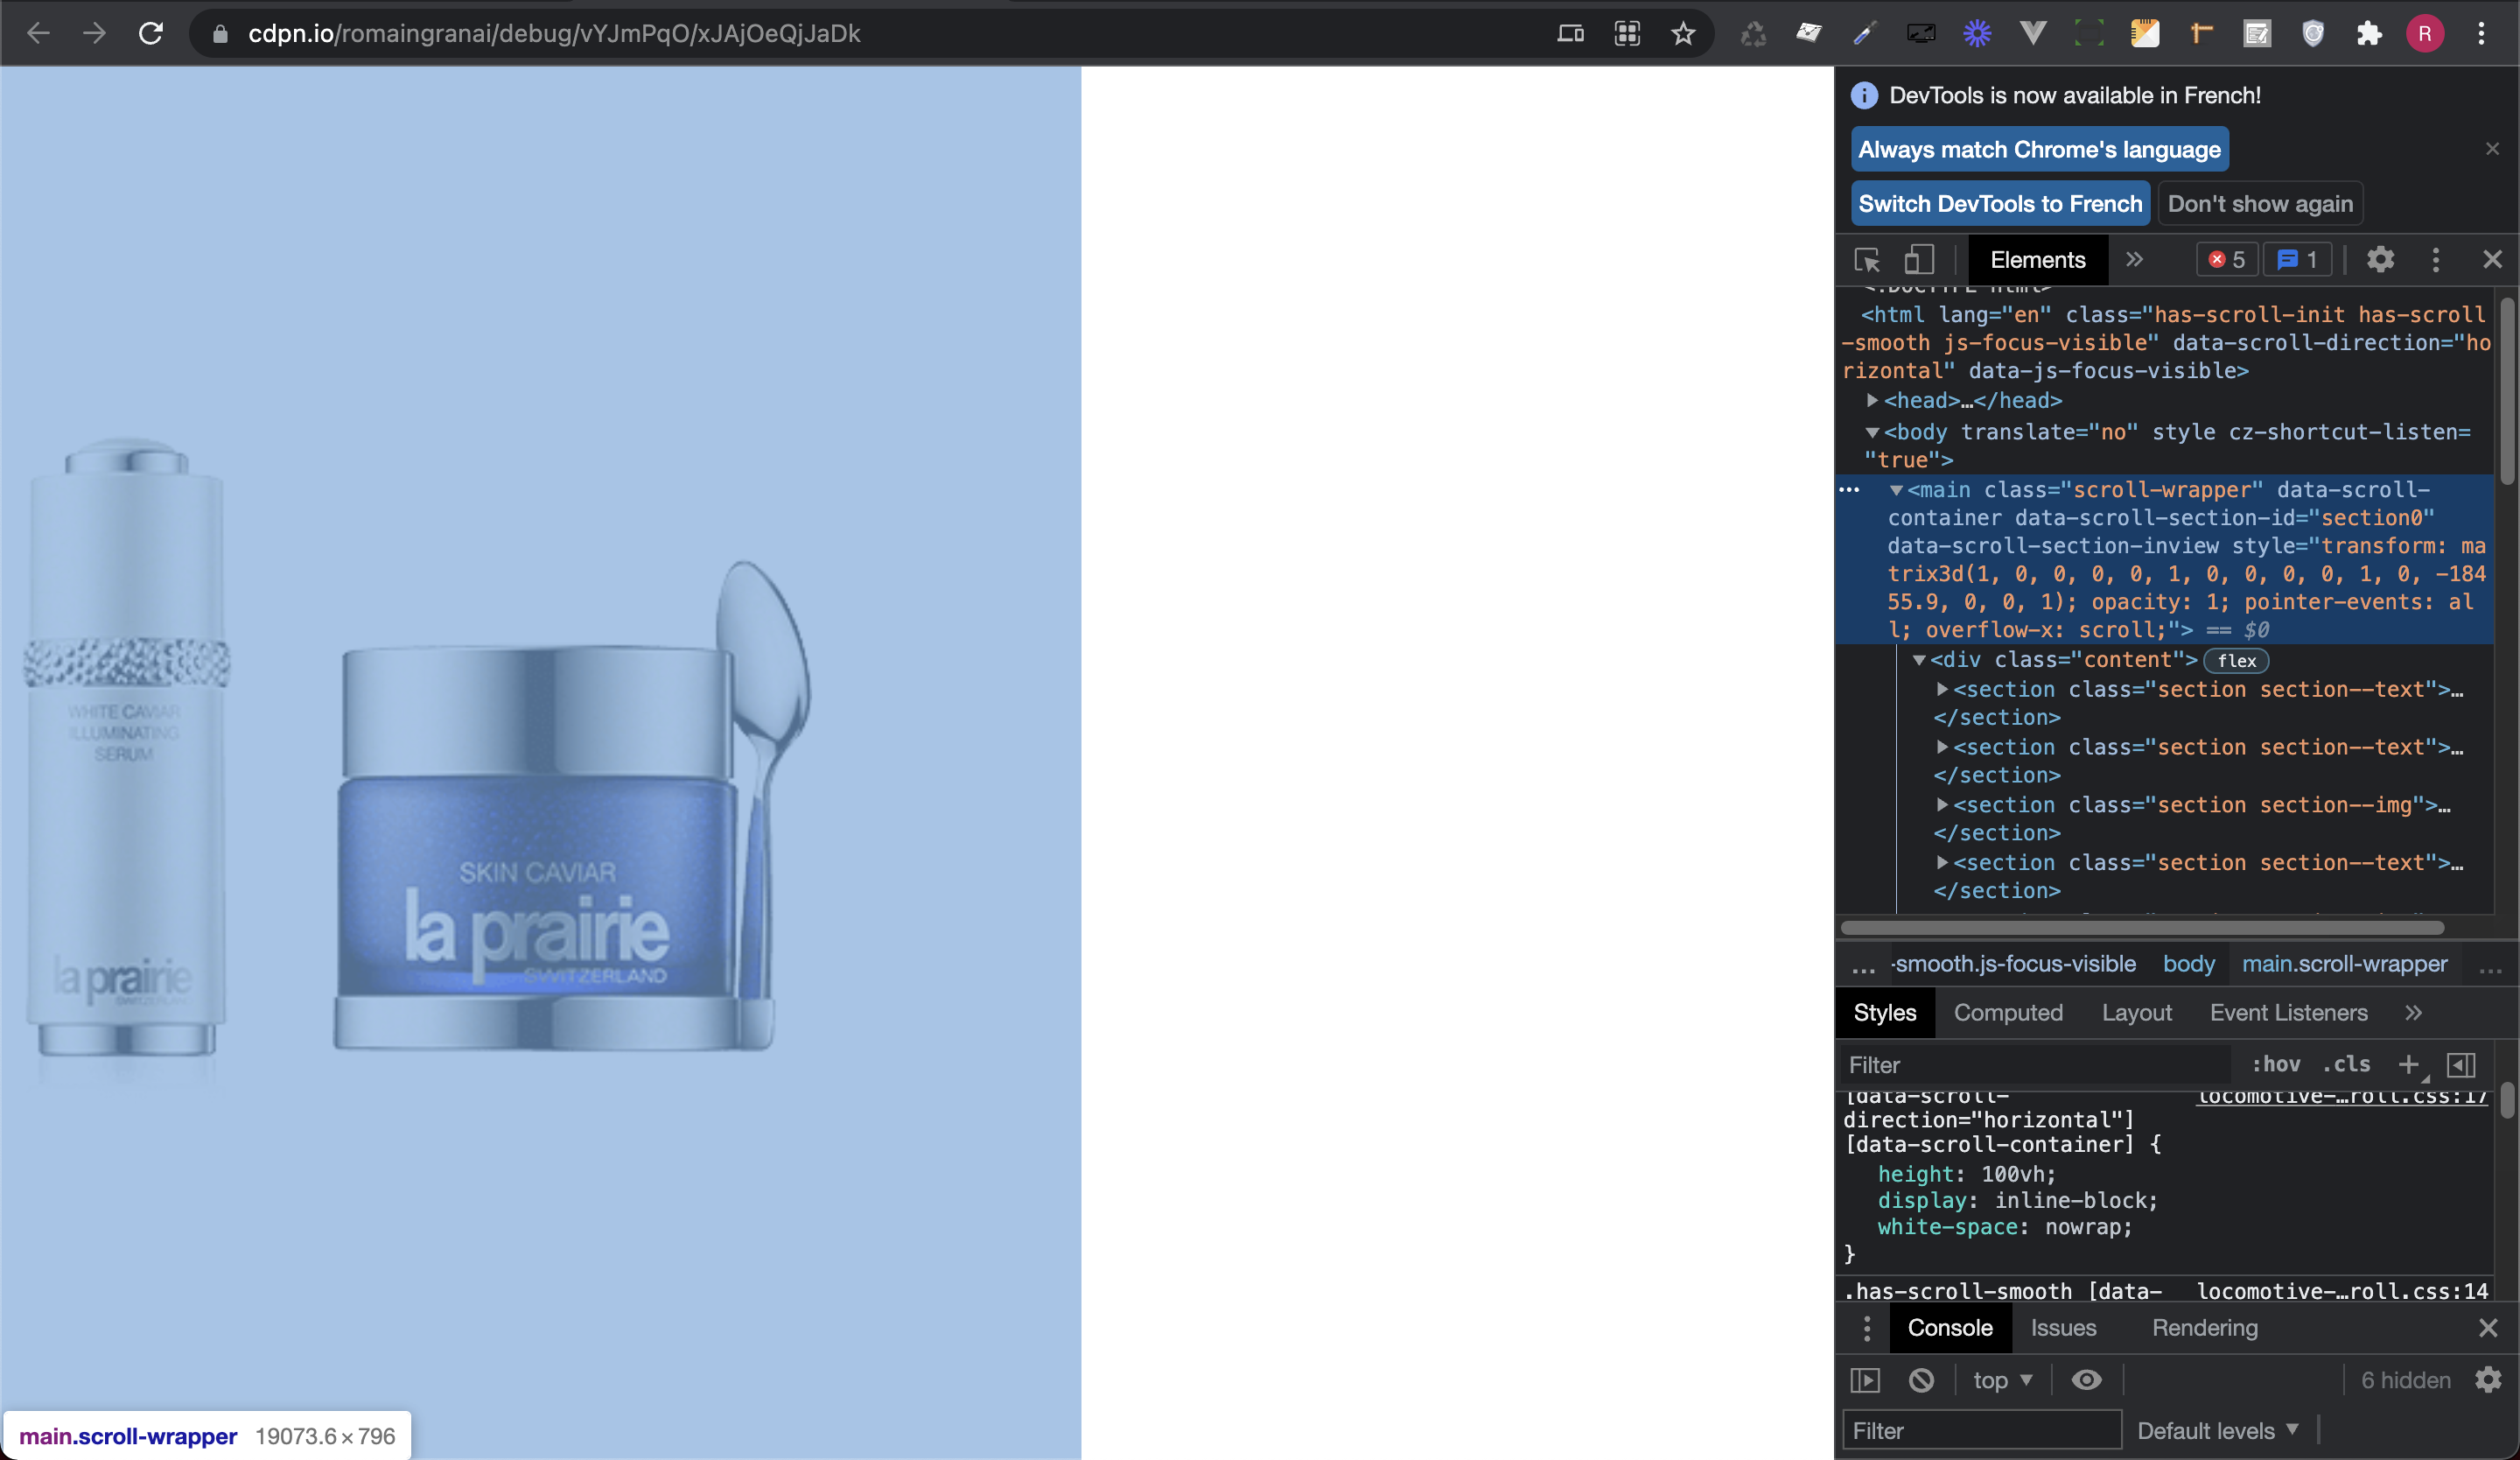Image resolution: width=2520 pixels, height=1460 pixels.
Task: Click Switch DevTools to French
Action: click(x=2000, y=203)
